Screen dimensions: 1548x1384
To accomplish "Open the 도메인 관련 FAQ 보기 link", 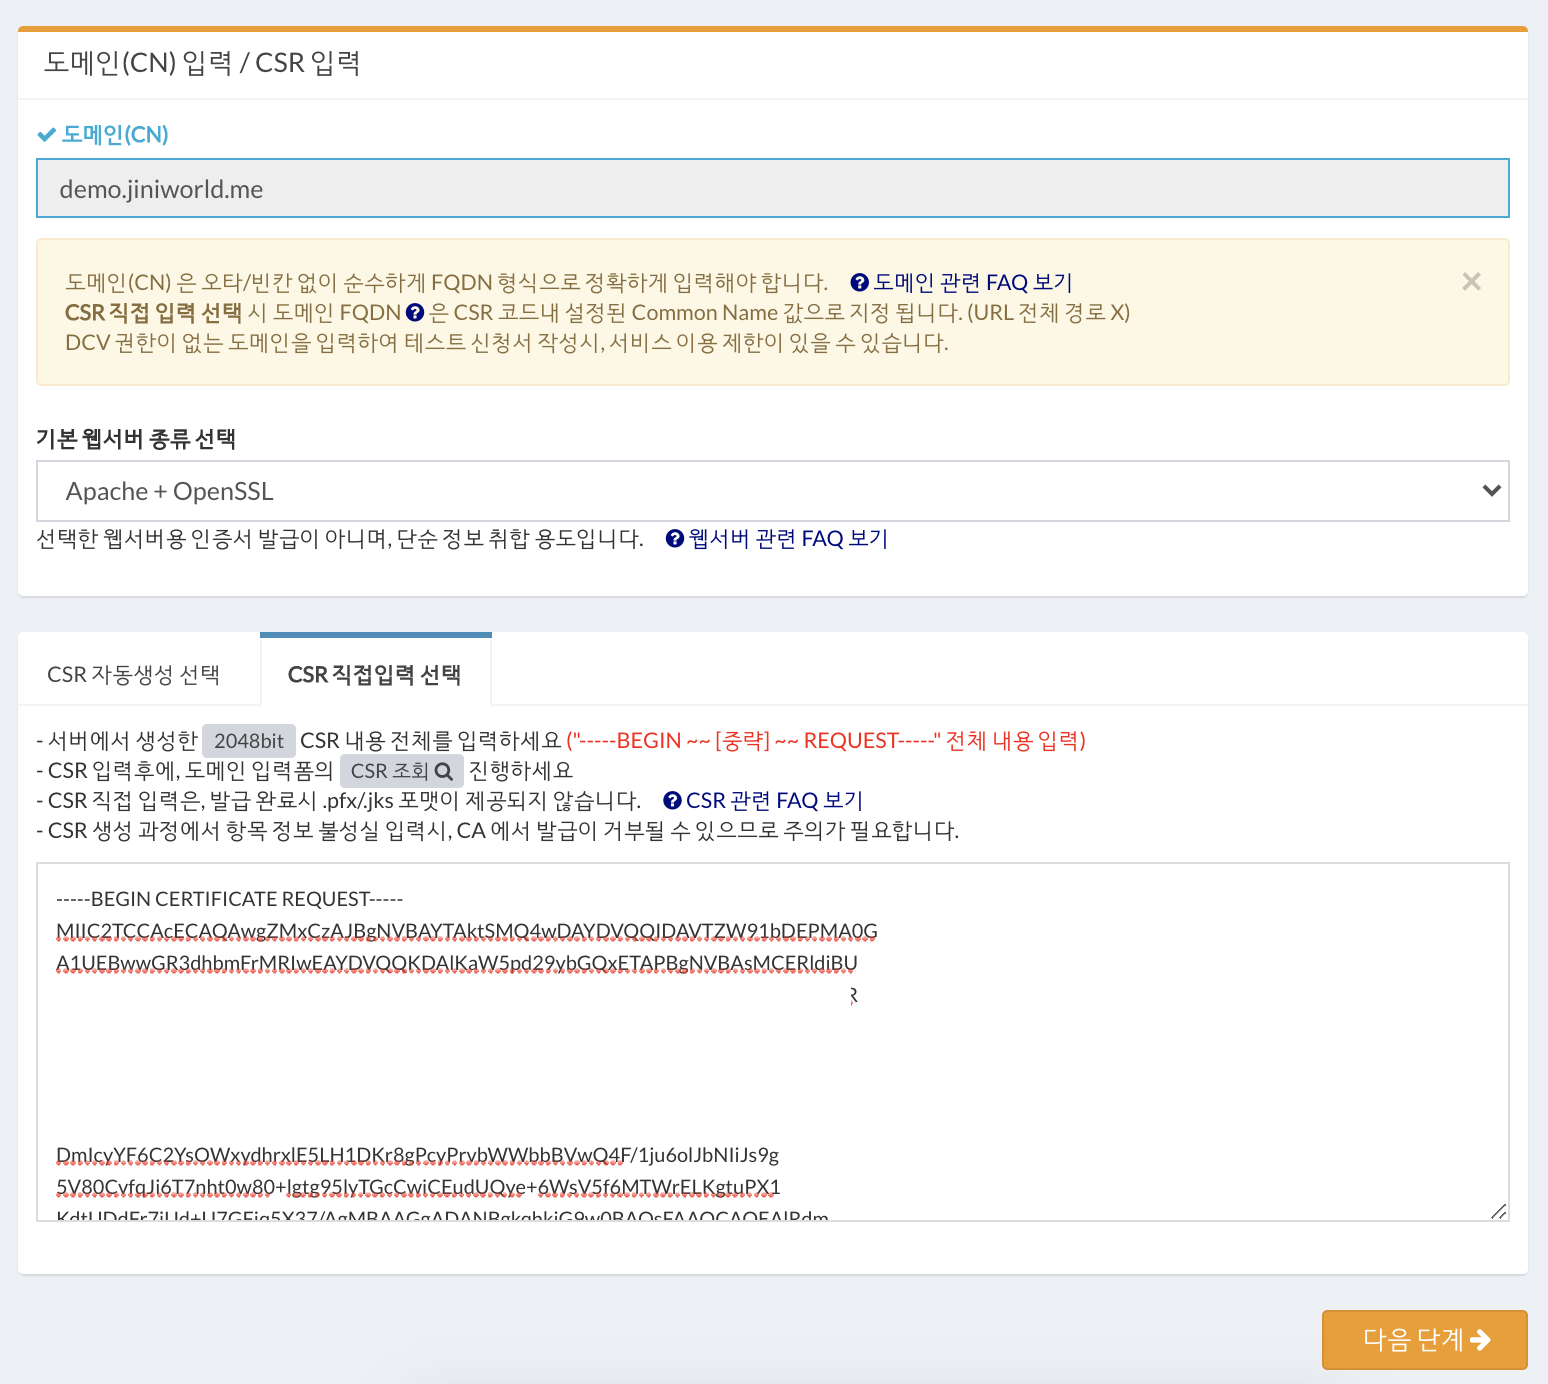I will 961,282.
